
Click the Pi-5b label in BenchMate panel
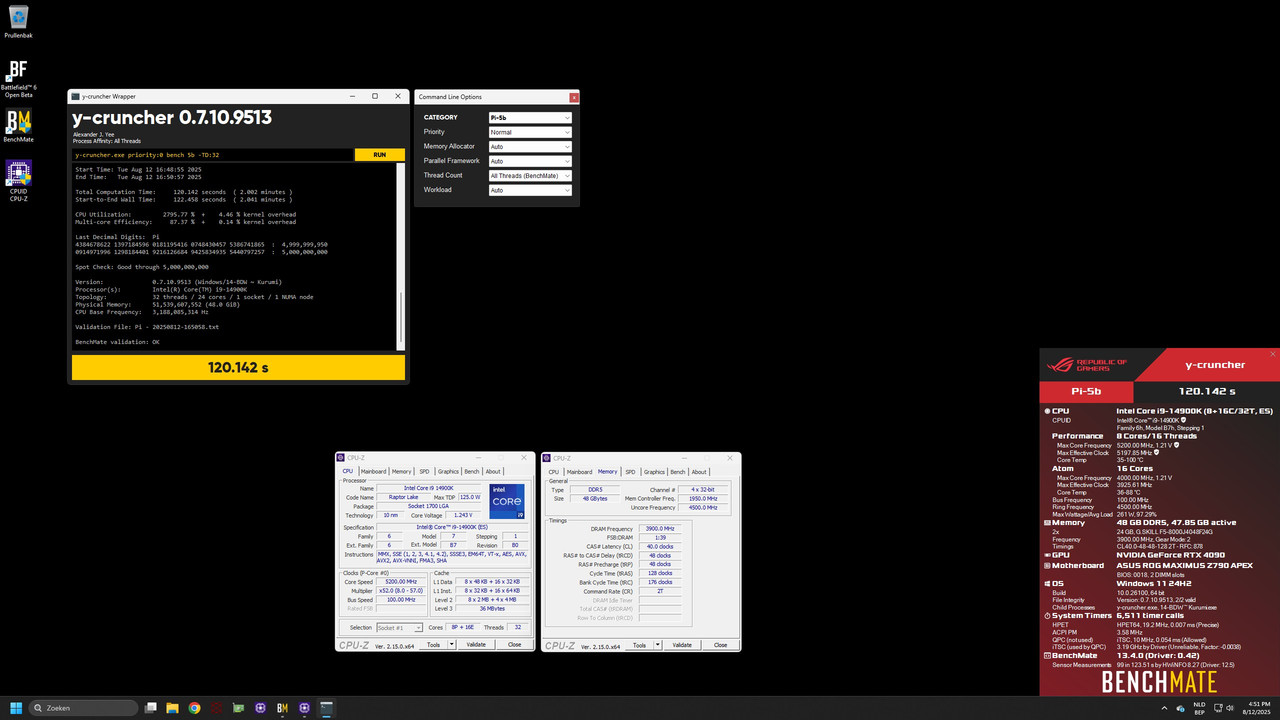click(x=1086, y=391)
